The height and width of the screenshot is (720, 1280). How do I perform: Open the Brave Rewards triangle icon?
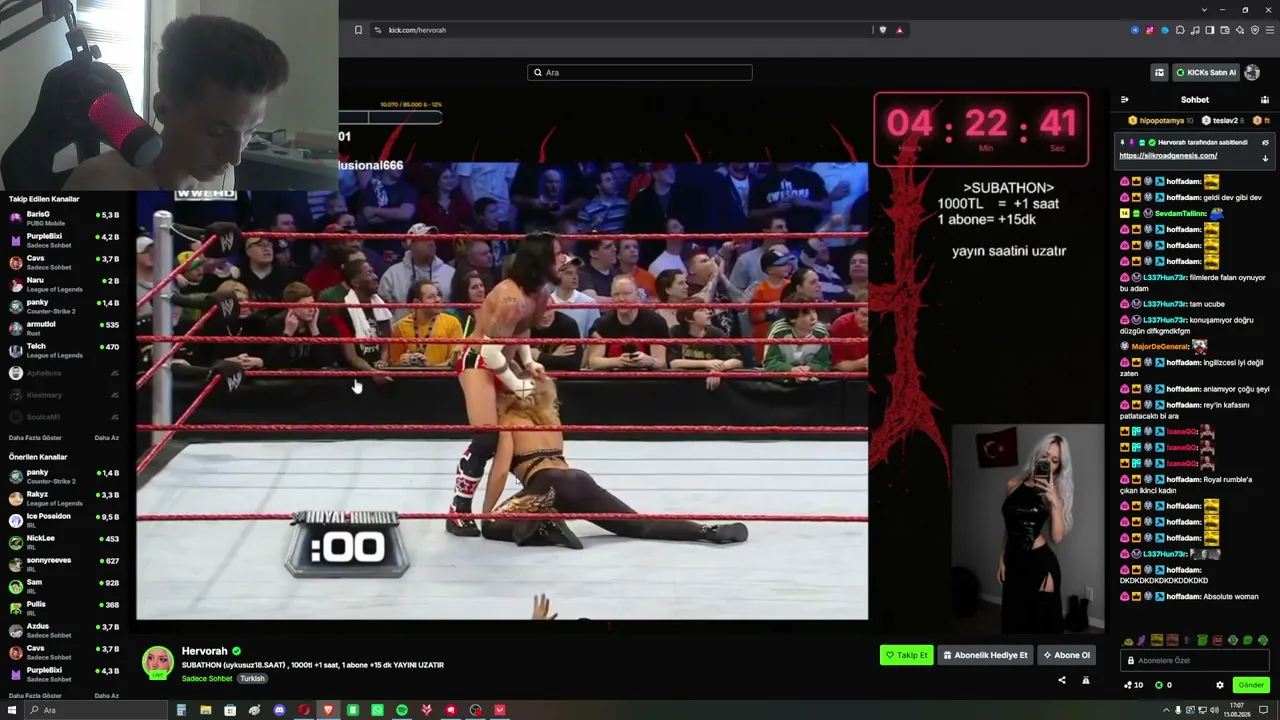pos(899,30)
